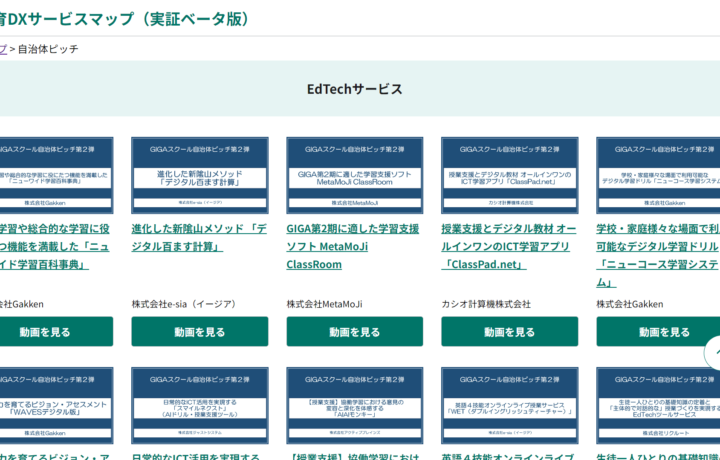Click the EdTechサービス section heading
Screen dimensions: 720x460
pos(354,89)
